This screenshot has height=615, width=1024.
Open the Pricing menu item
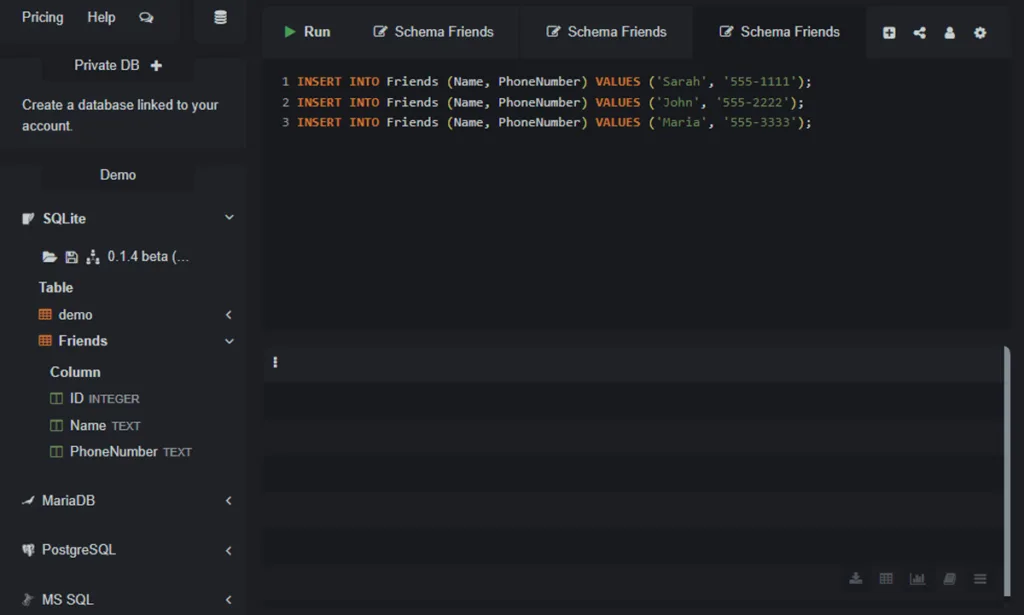click(42, 17)
